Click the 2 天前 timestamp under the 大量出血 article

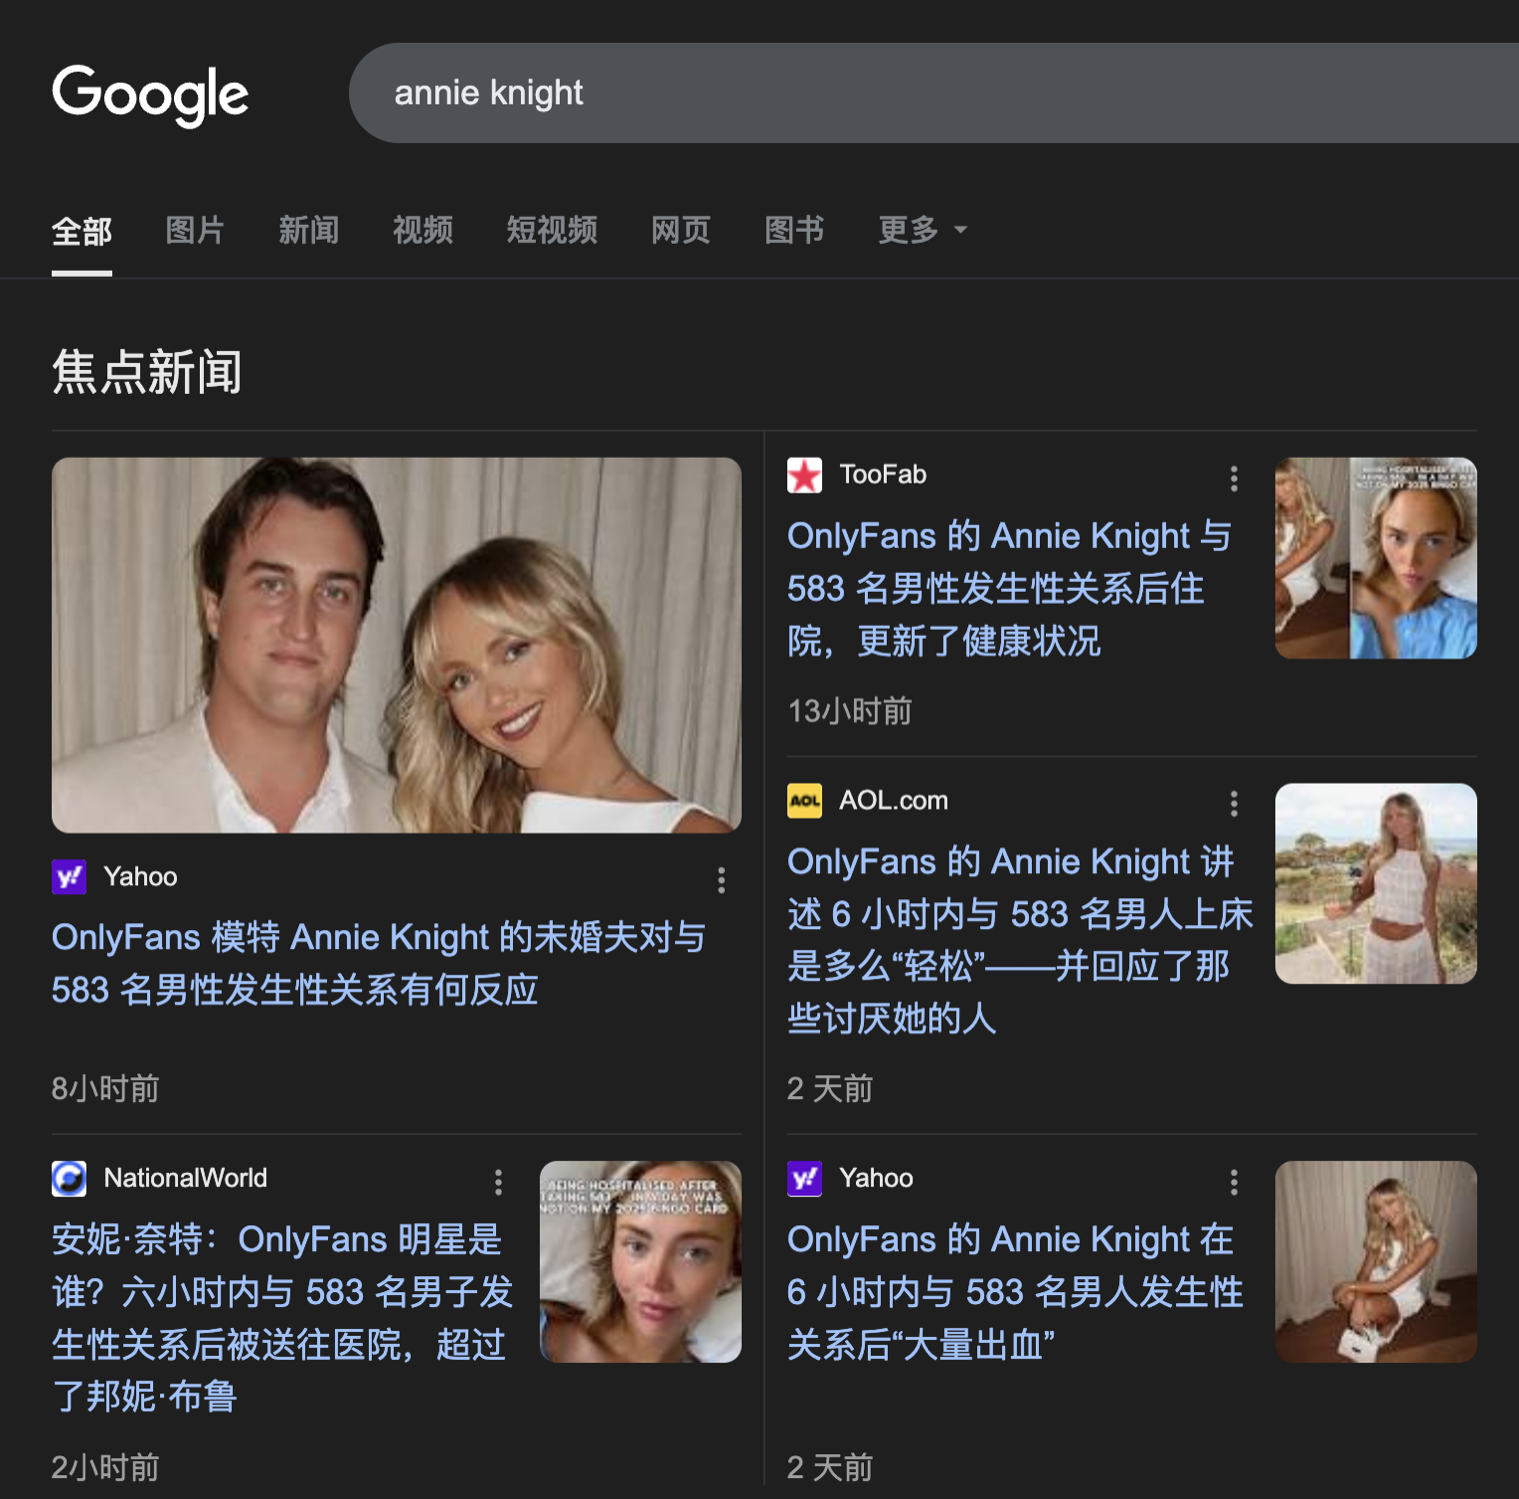[x=830, y=1468]
